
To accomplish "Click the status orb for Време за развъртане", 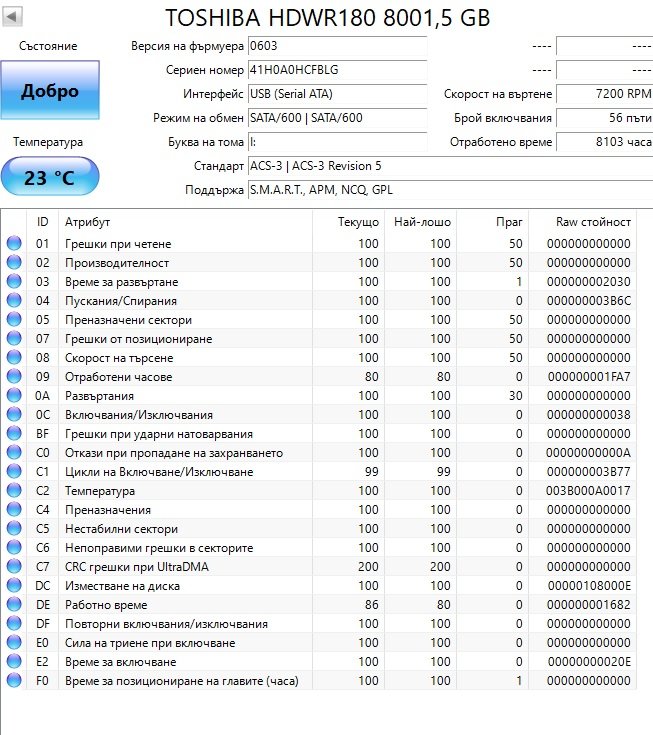I will click(14, 282).
